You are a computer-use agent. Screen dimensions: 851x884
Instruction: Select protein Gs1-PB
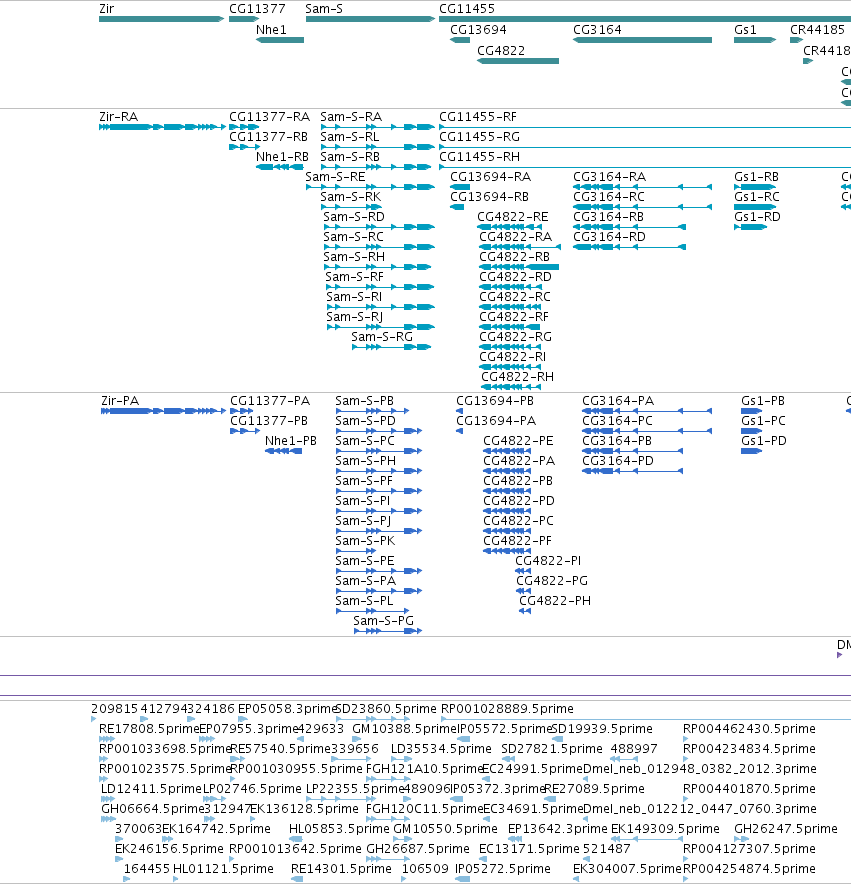[x=751, y=411]
